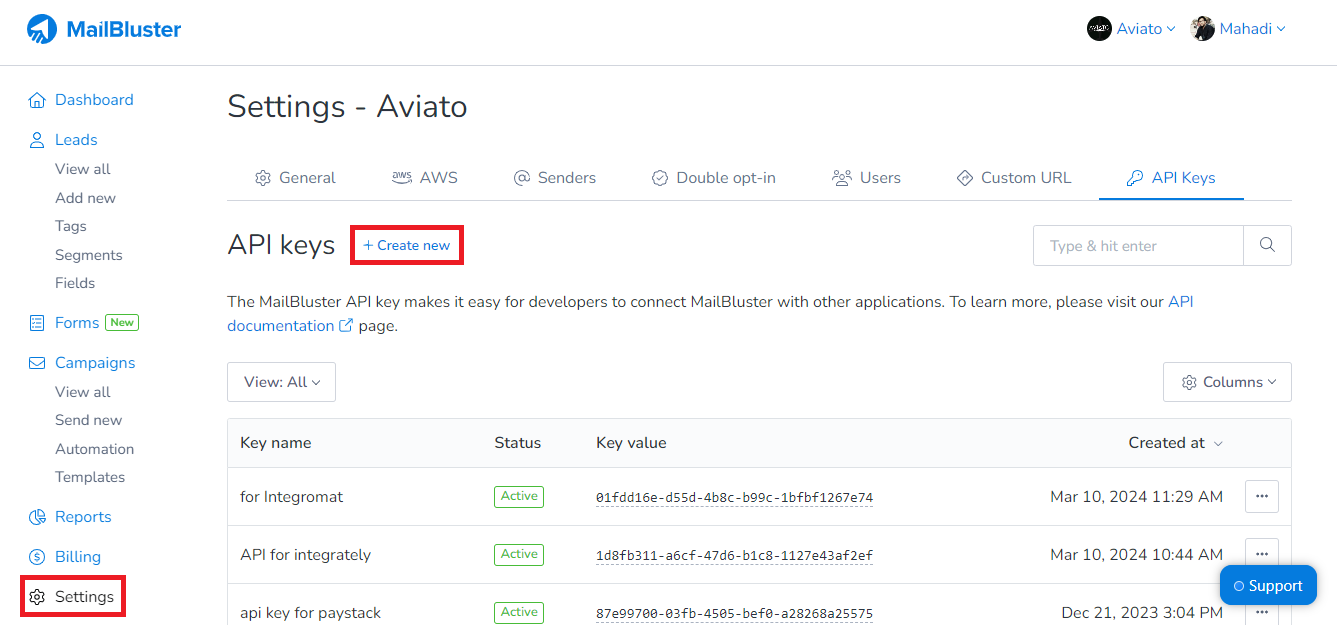Click the Type & hit enter search field
The width and height of the screenshot is (1337, 625).
(x=1138, y=245)
